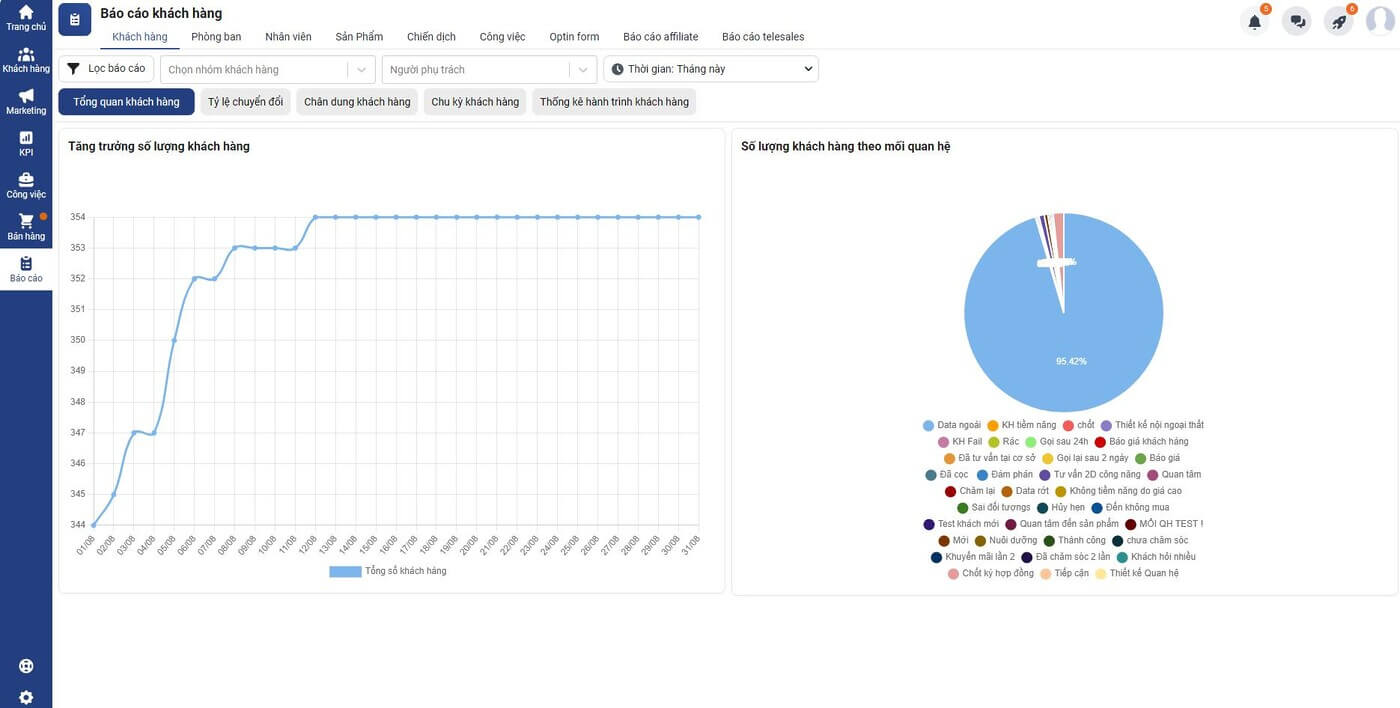
Task: Select Tỷ lệ chuyển đổi button
Action: 245,102
